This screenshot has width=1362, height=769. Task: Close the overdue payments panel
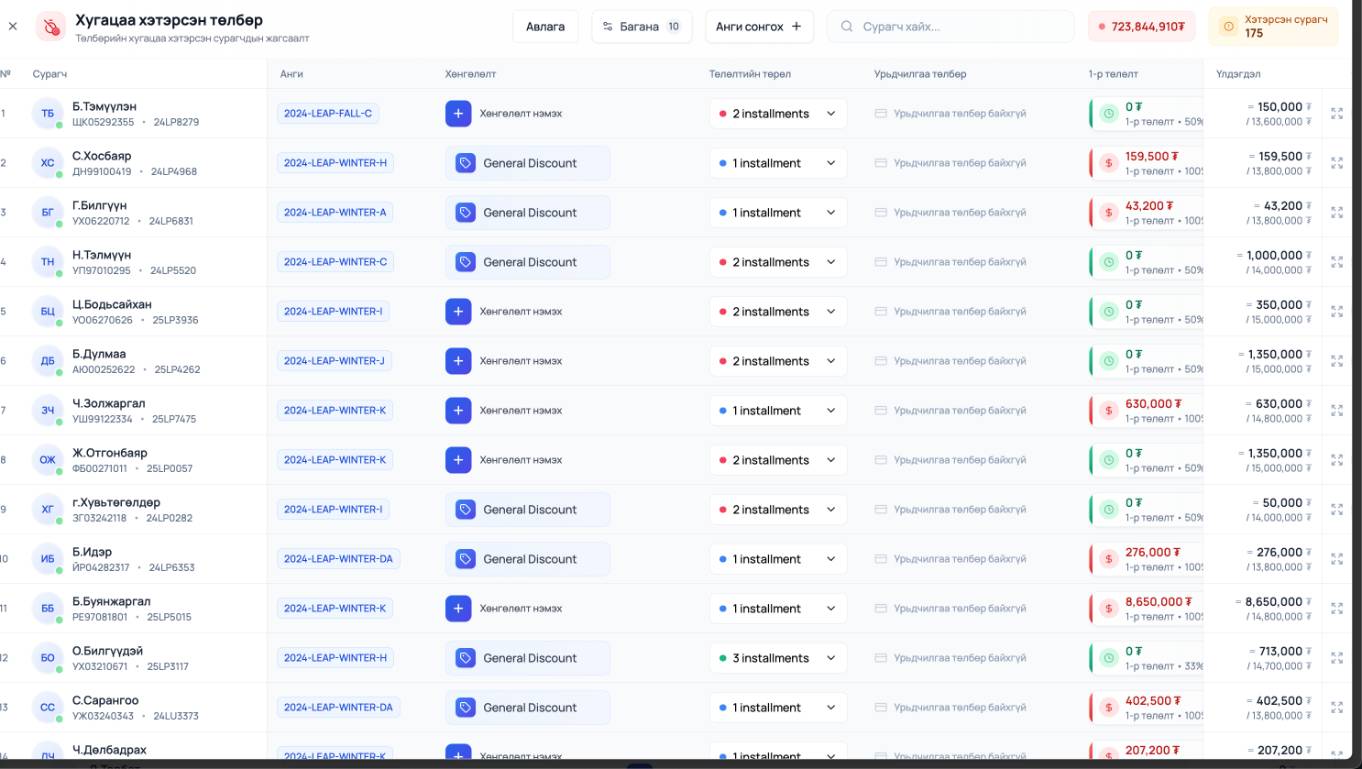(x=13, y=27)
